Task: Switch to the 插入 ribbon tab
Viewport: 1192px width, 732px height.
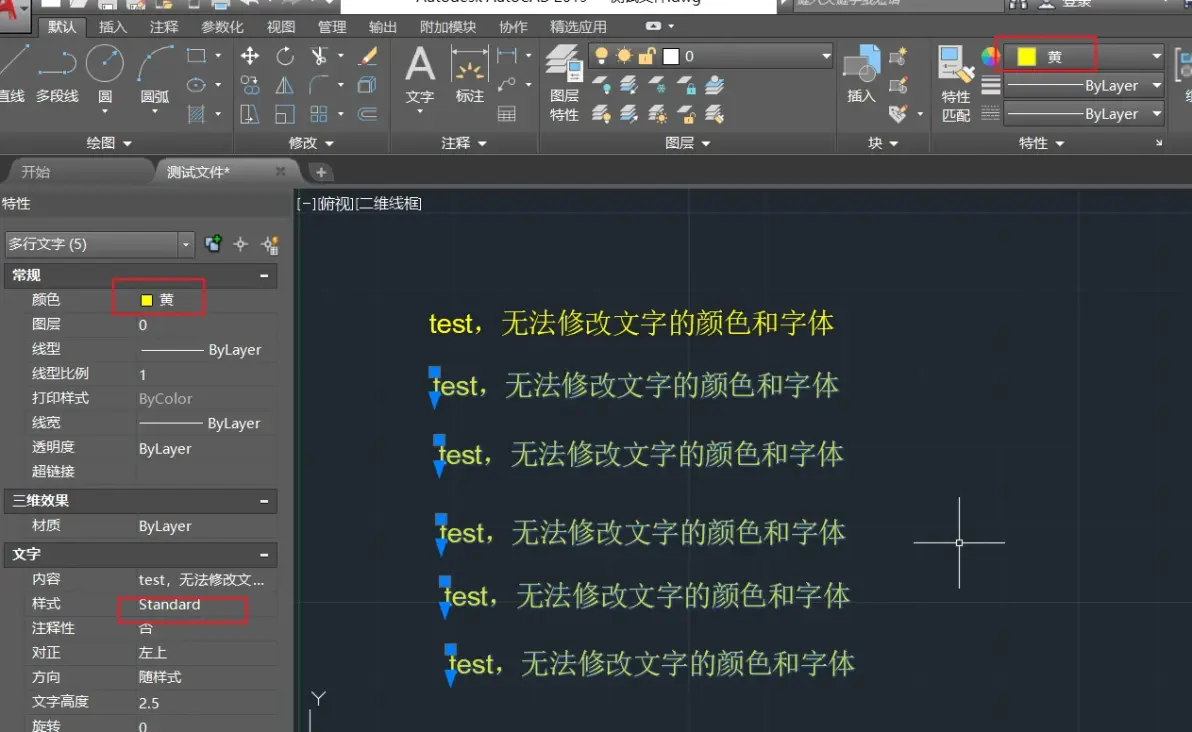Action: 113,27
